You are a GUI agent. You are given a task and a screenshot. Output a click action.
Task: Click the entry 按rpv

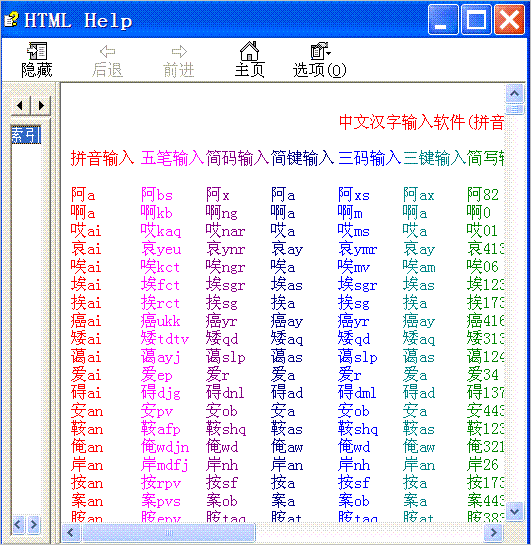pyautogui.click(x=161, y=483)
